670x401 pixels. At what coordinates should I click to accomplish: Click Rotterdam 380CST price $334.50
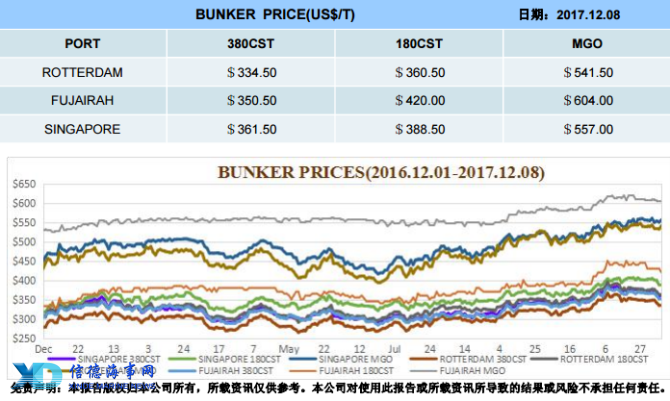click(252, 72)
